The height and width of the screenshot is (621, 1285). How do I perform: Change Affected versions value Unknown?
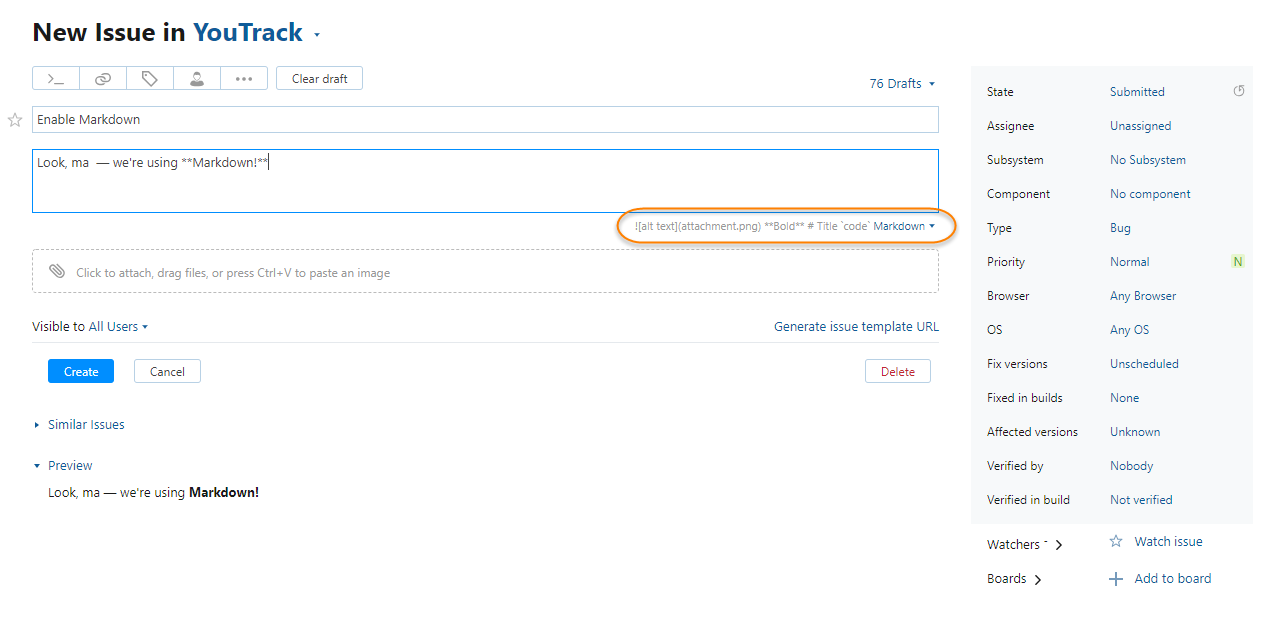tap(1135, 432)
